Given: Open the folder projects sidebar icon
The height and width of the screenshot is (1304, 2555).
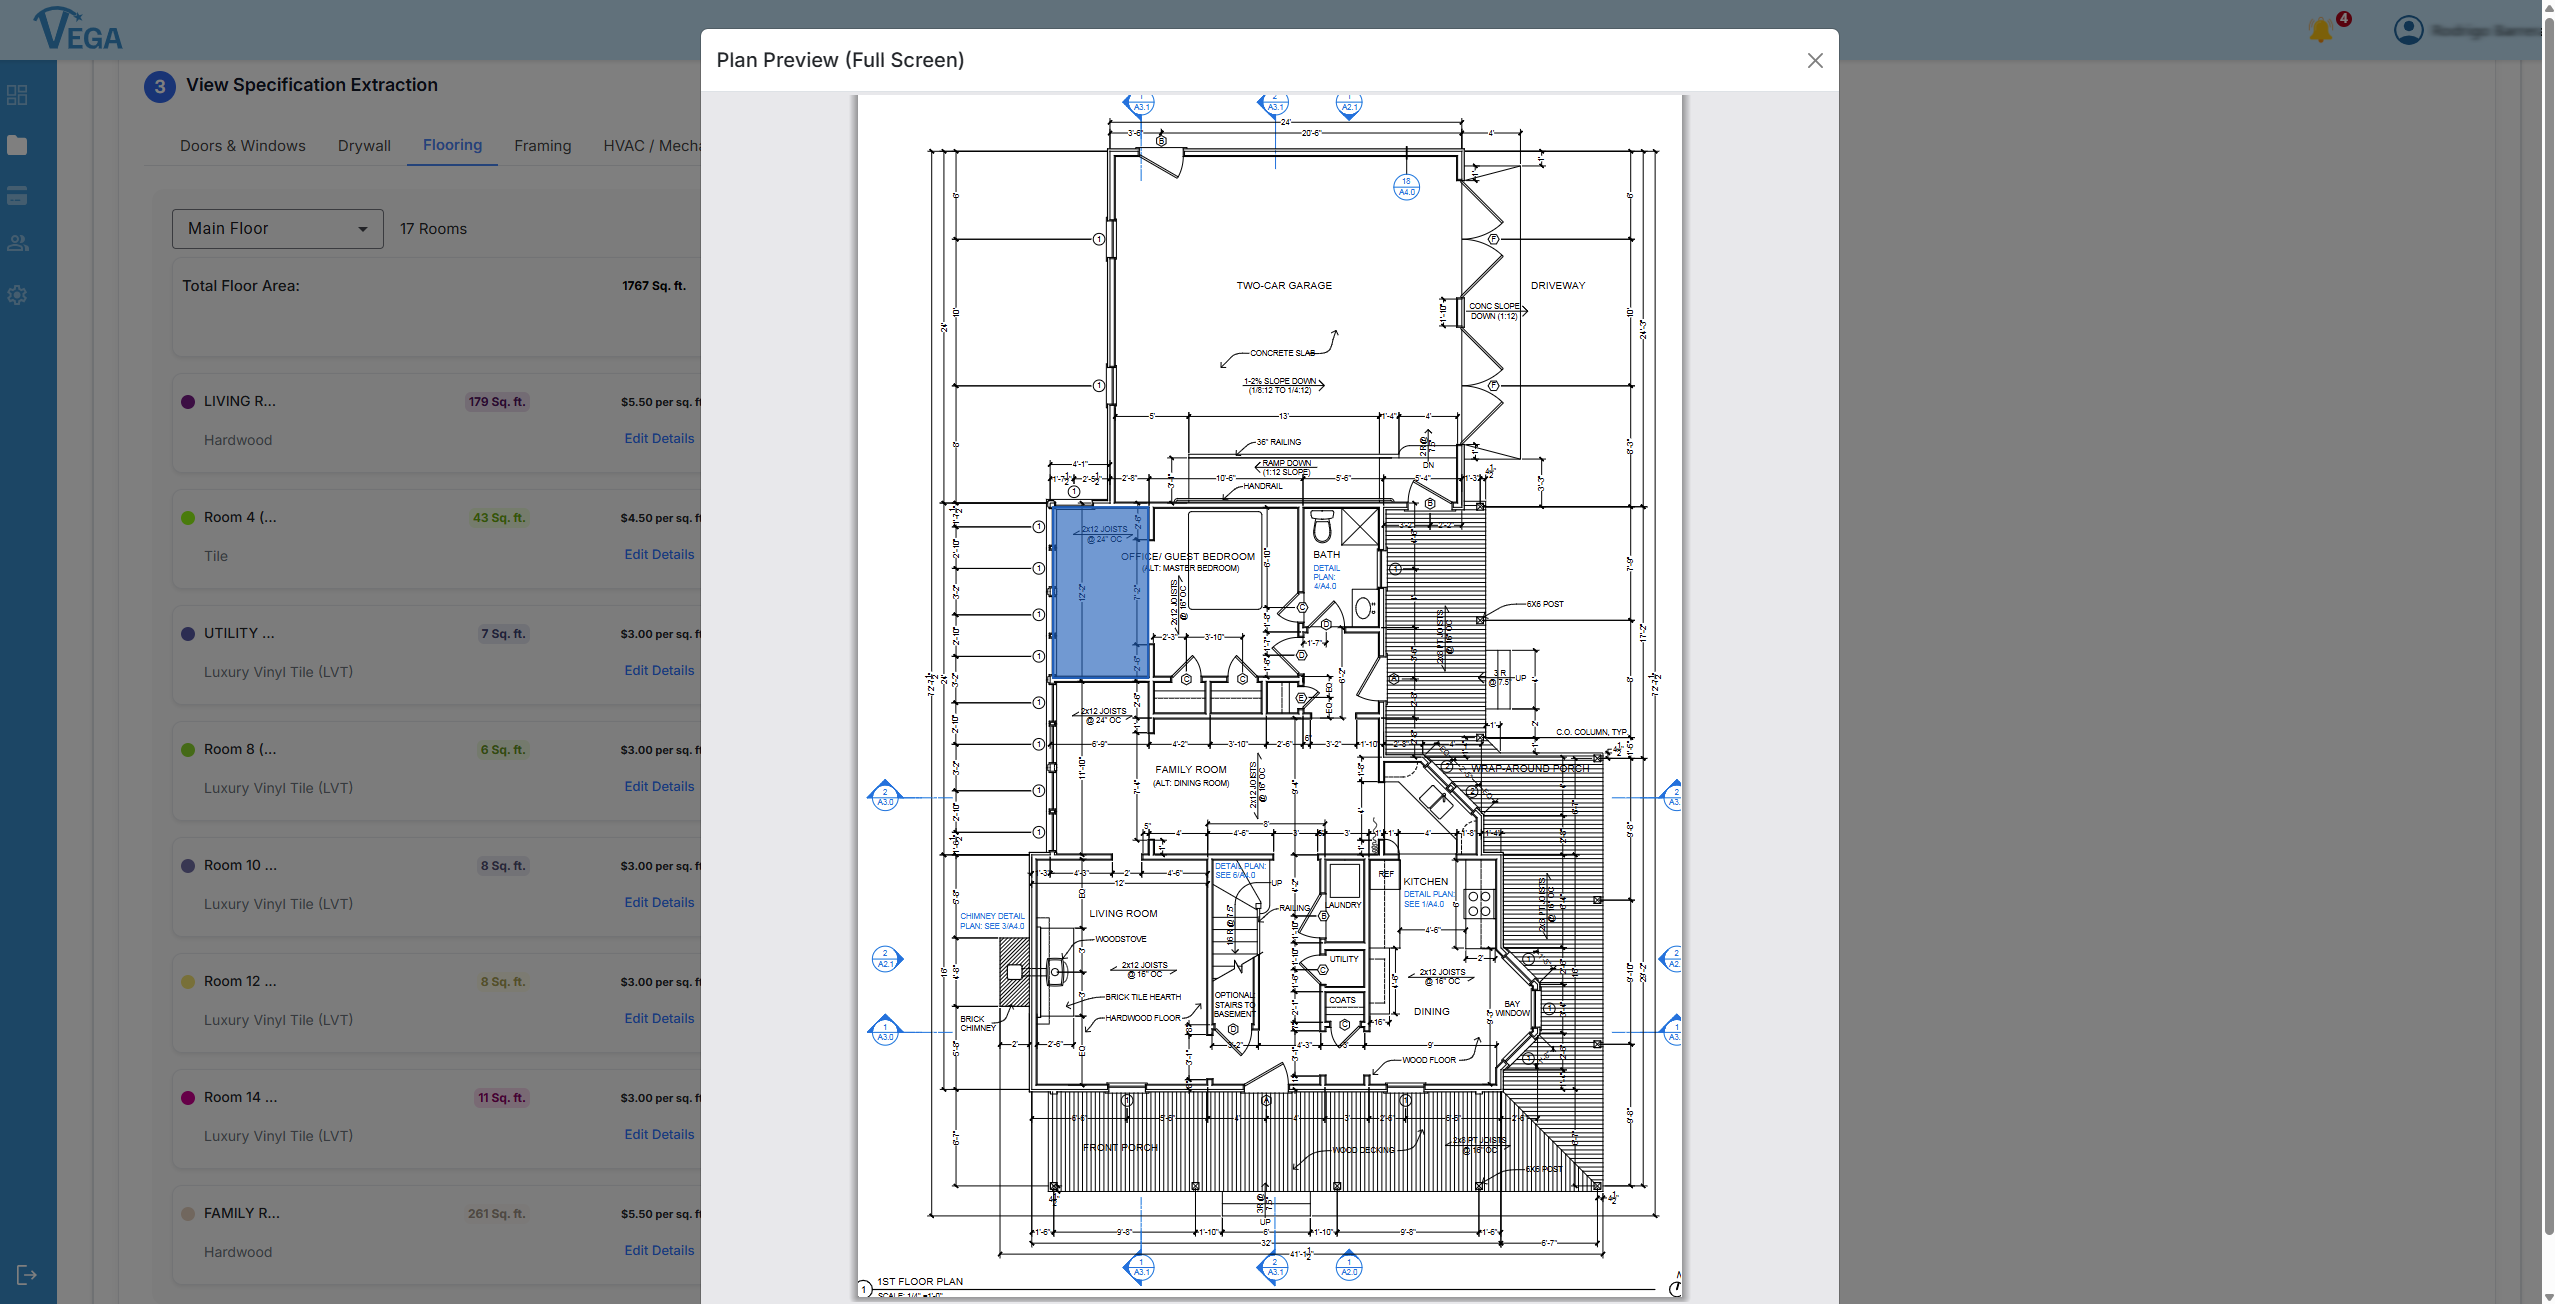Looking at the screenshot, I should coord(17,145).
